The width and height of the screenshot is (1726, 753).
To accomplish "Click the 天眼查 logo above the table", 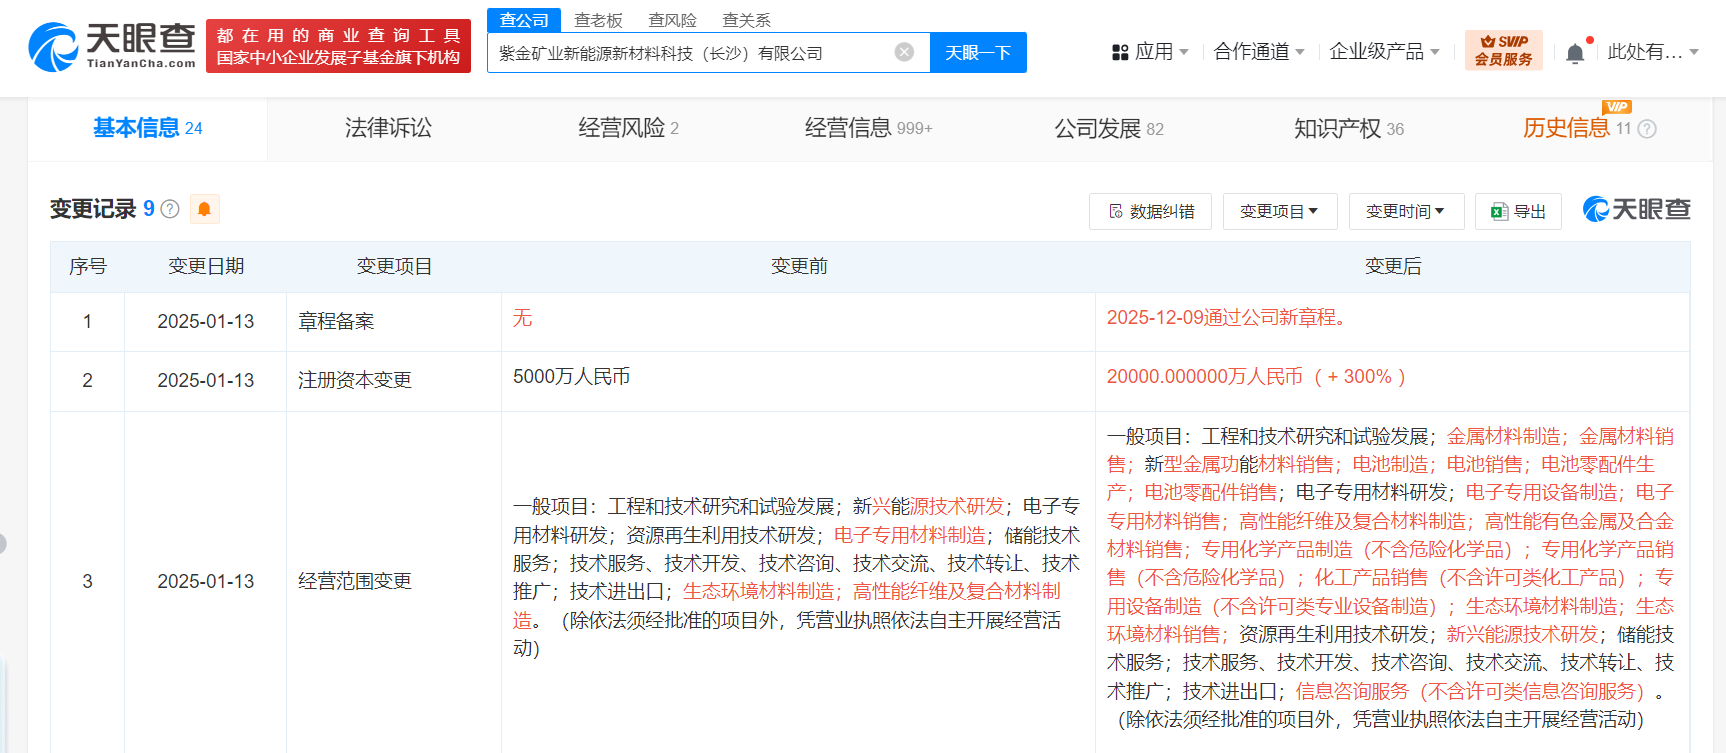I will (1636, 209).
